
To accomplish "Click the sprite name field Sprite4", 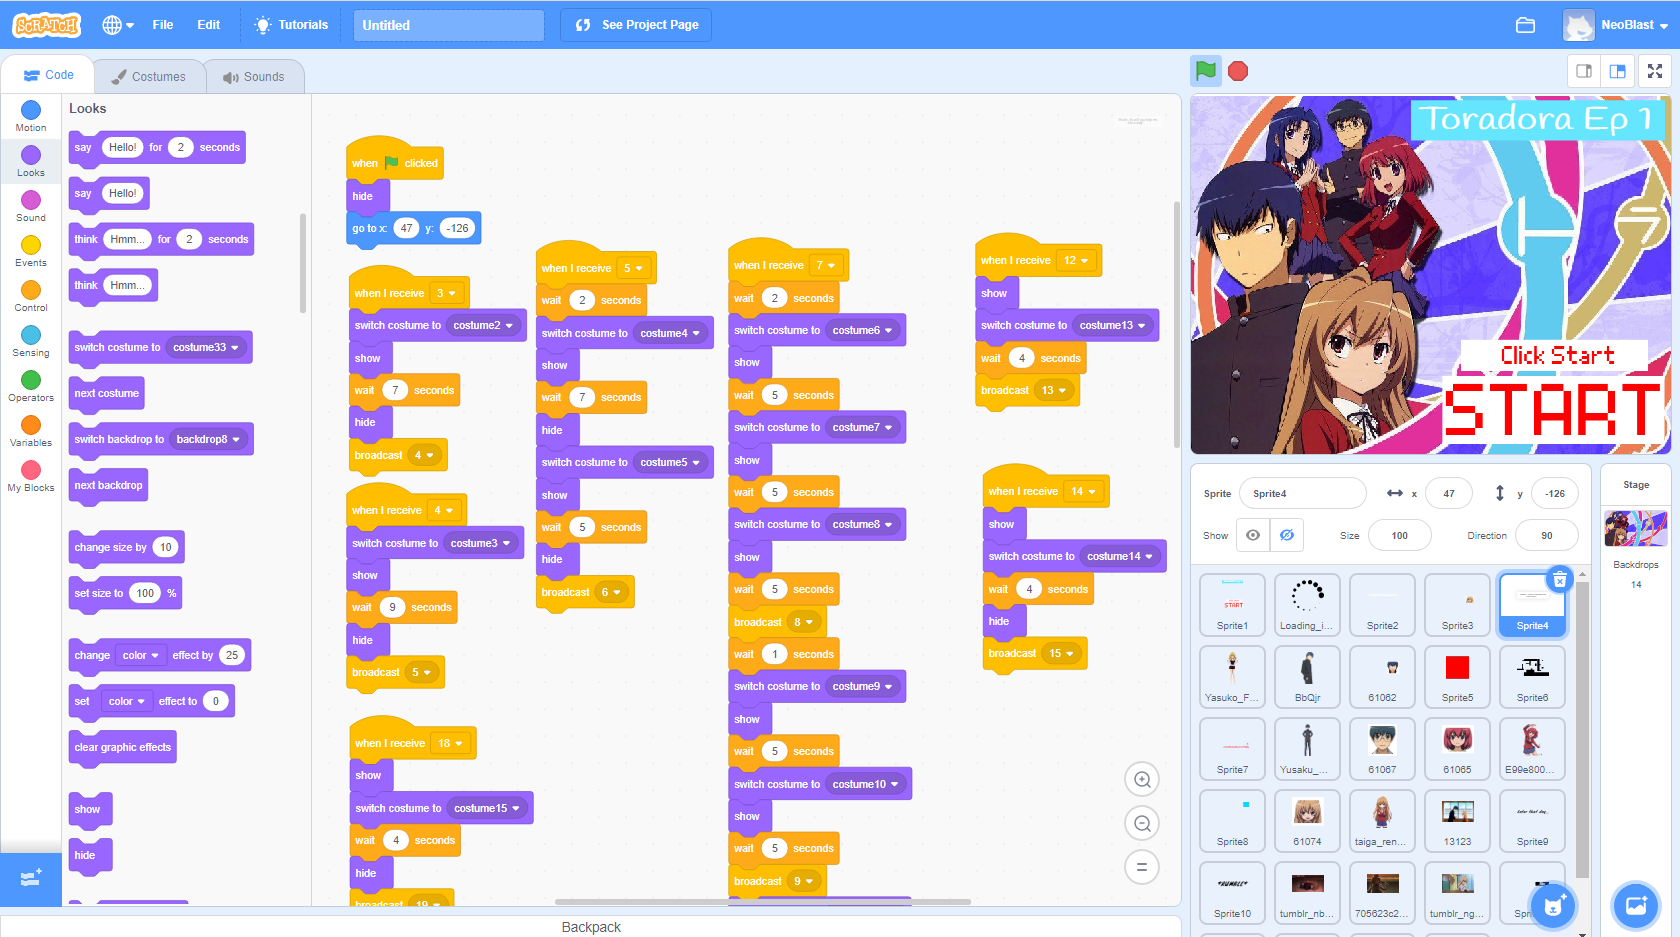I will tap(1302, 493).
